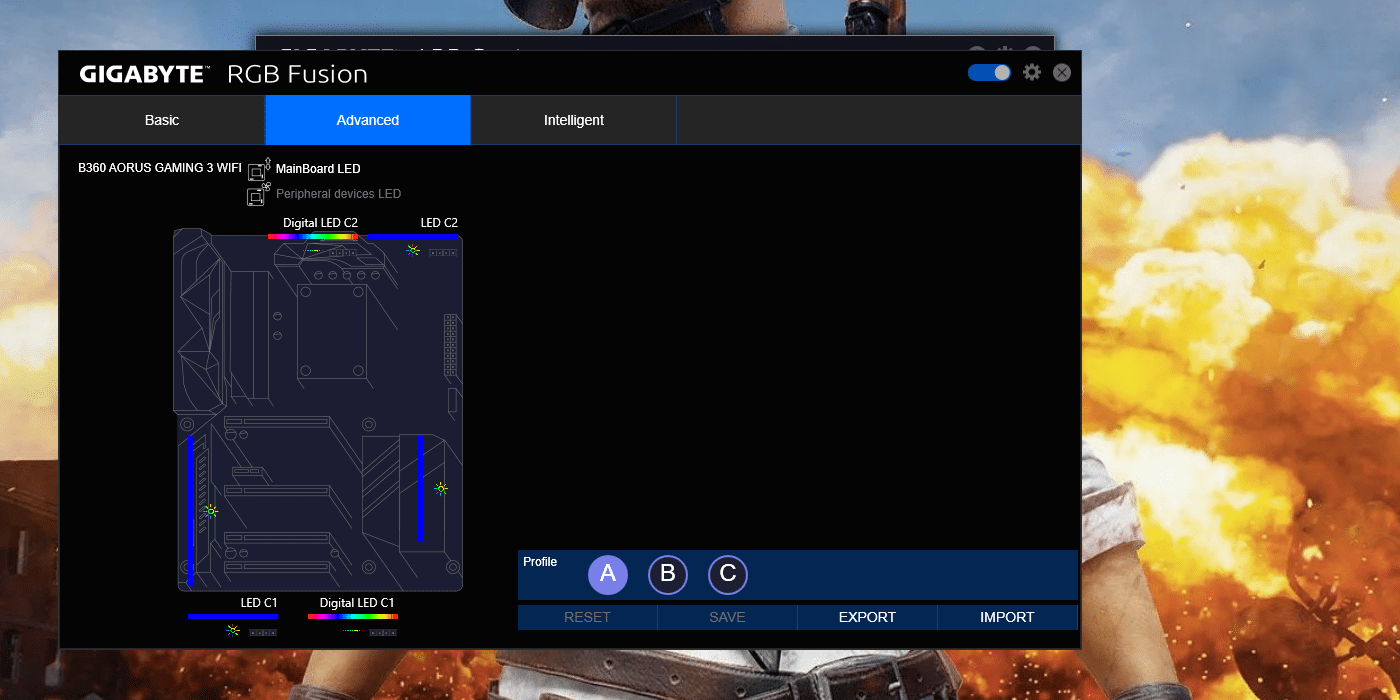Click the chipset heatsink light icon
Image resolution: width=1400 pixels, height=700 pixels.
click(x=441, y=489)
